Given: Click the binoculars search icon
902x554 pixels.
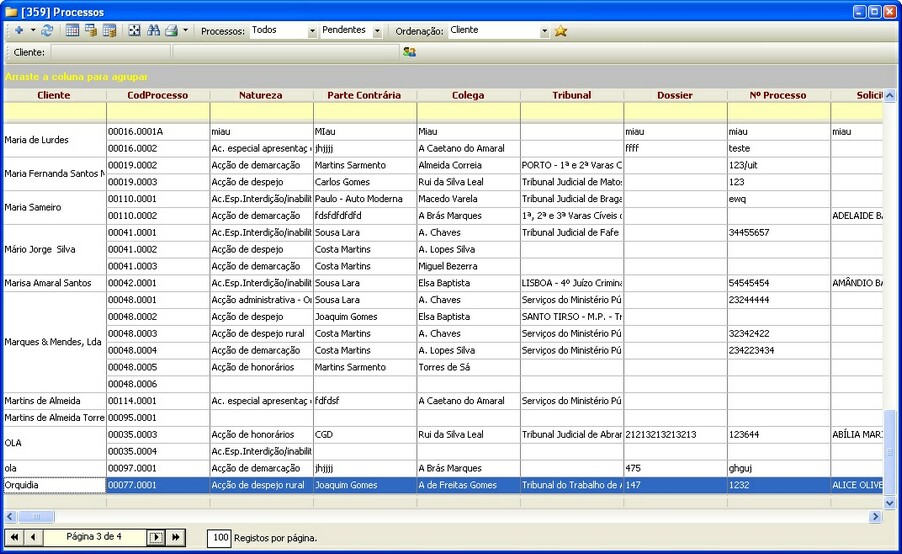Looking at the screenshot, I should point(153,30).
